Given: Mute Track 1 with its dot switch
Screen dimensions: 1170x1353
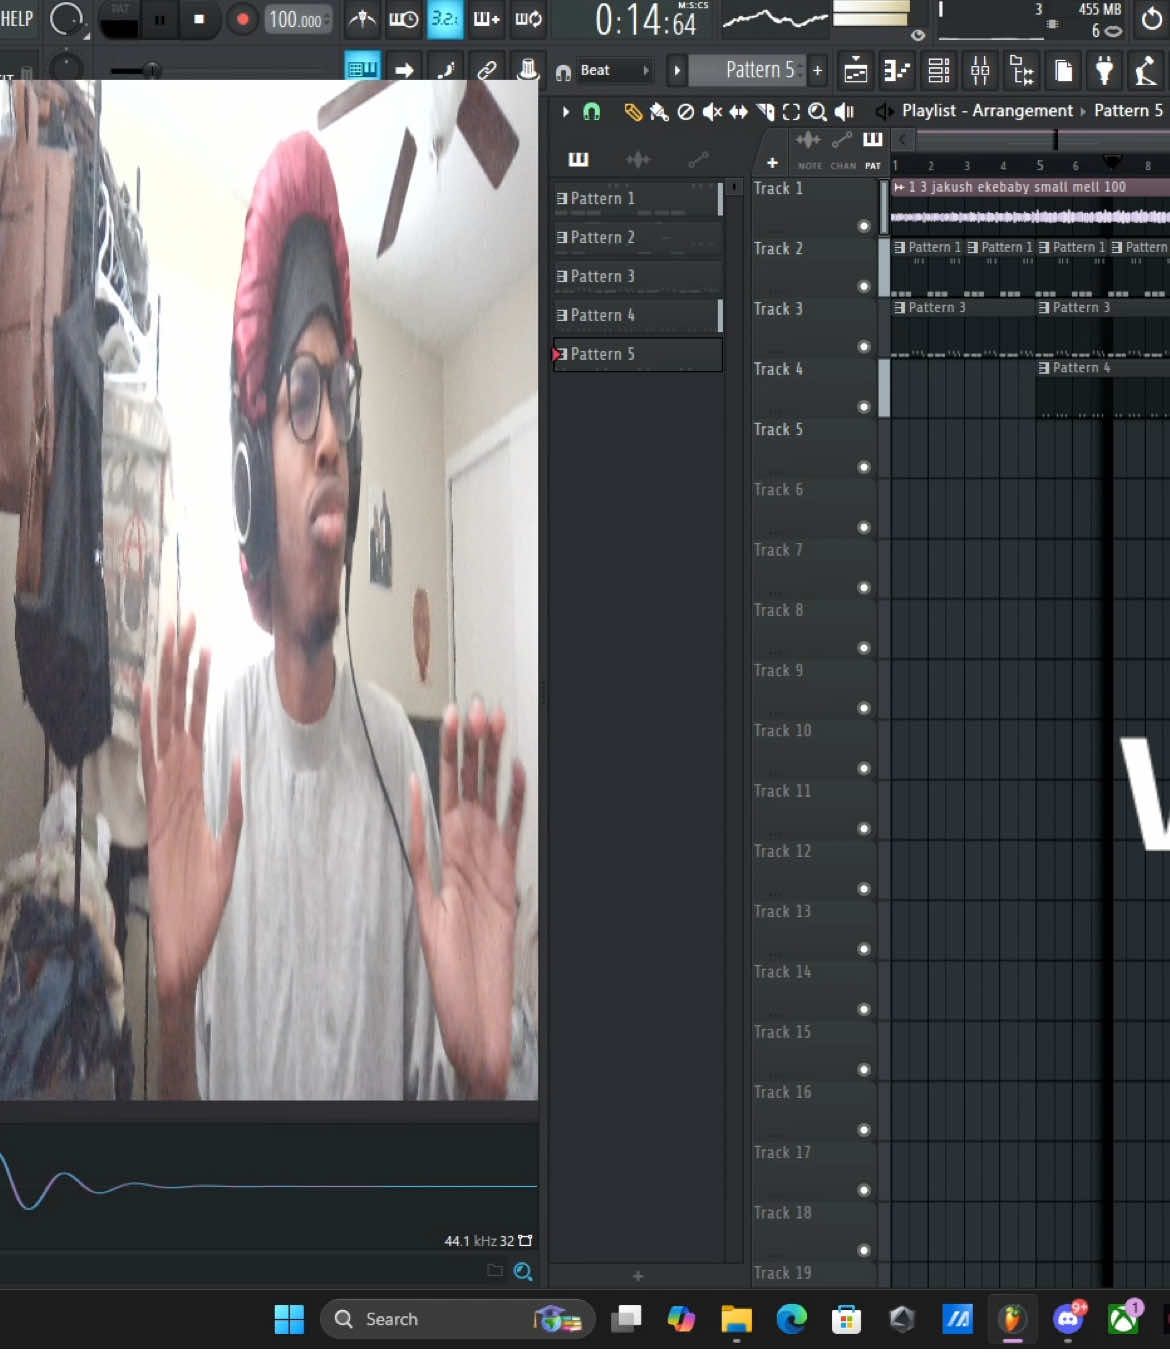Looking at the screenshot, I should tap(864, 226).
